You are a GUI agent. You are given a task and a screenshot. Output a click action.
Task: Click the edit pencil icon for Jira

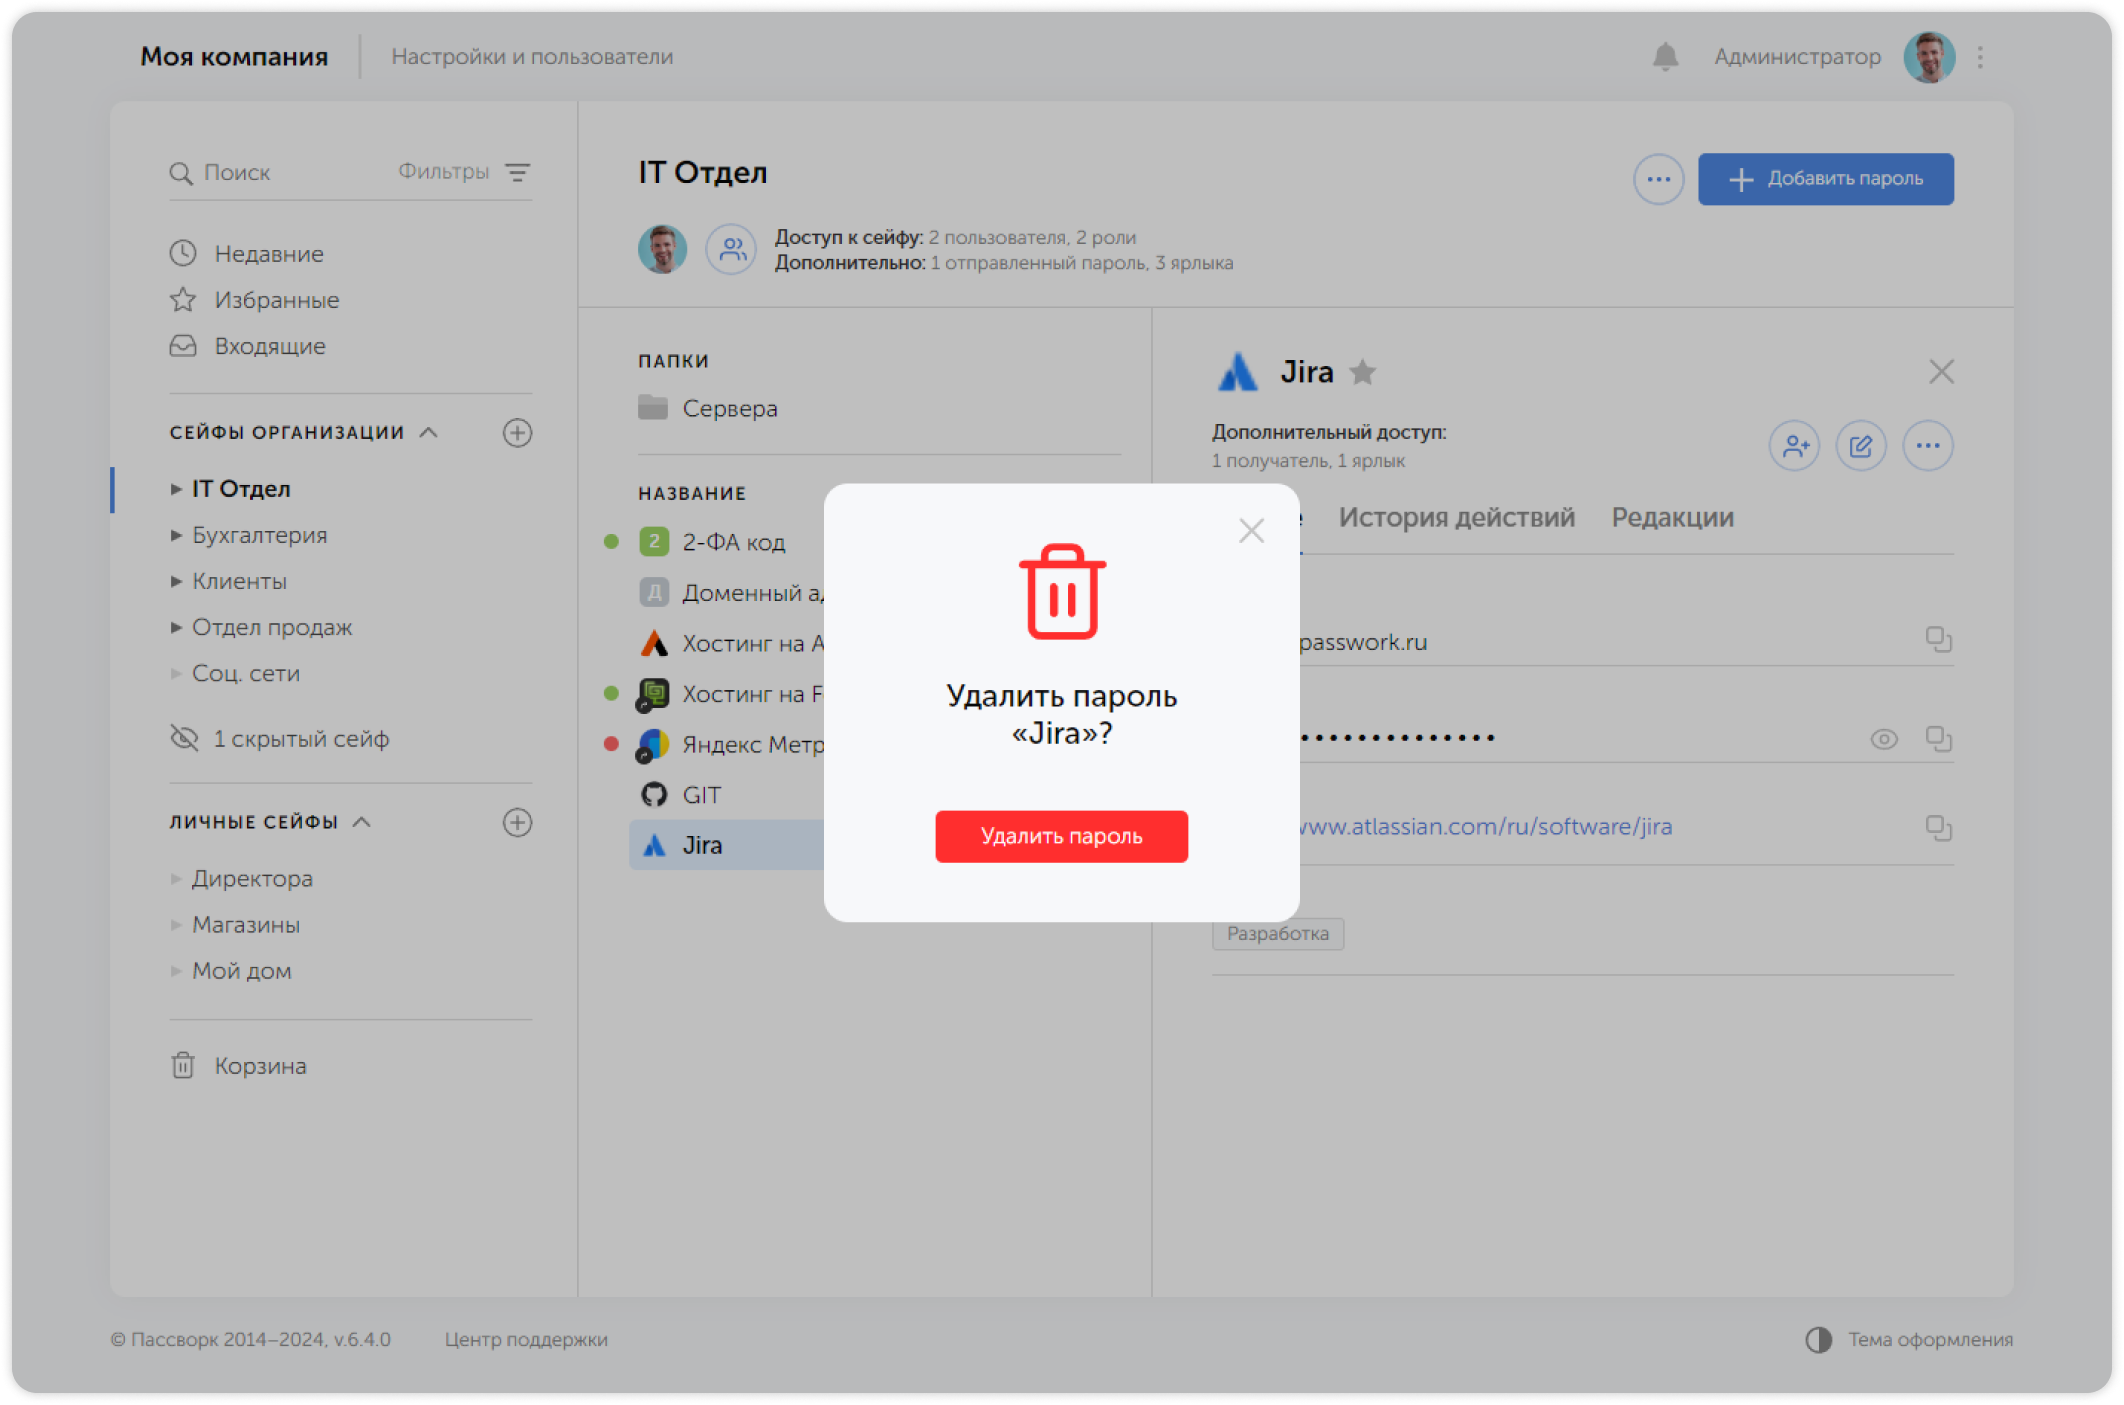coord(1860,446)
